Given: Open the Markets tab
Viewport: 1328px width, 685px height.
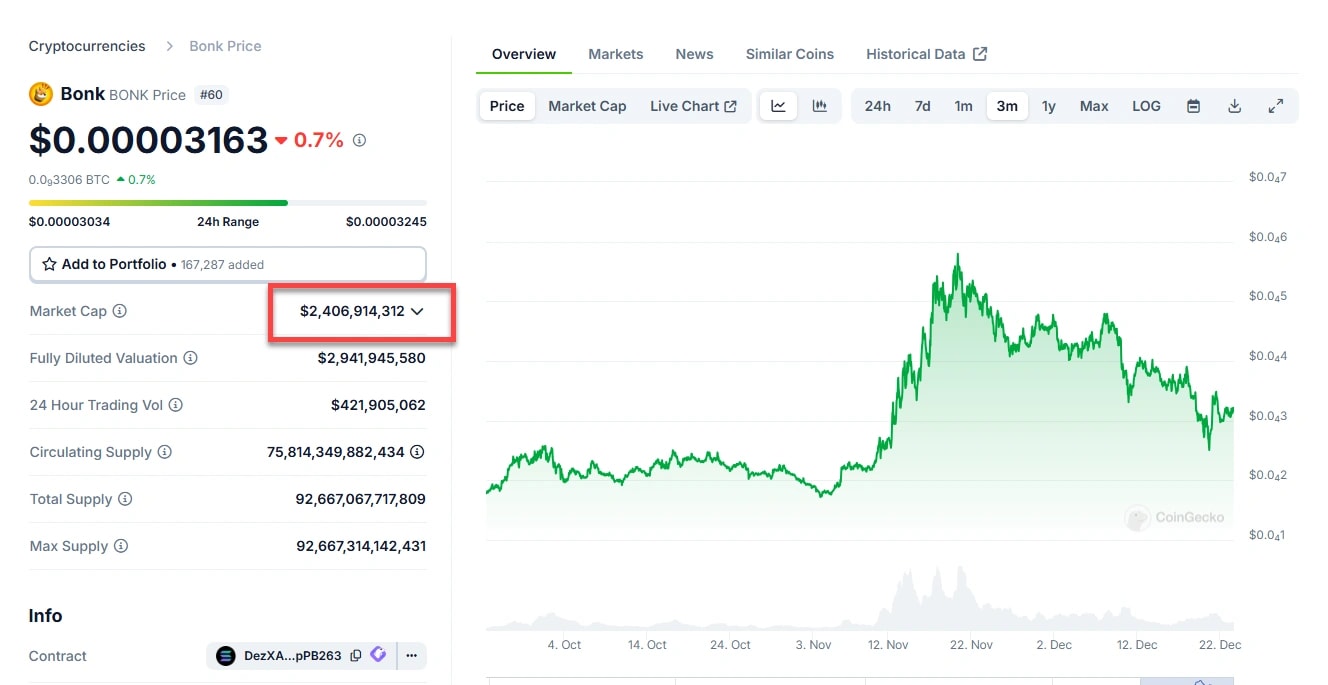Looking at the screenshot, I should click(x=615, y=54).
